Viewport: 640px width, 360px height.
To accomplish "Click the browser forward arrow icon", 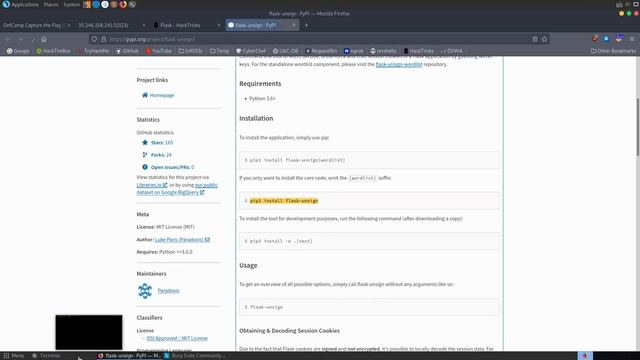I will pyautogui.click(x=20, y=39).
